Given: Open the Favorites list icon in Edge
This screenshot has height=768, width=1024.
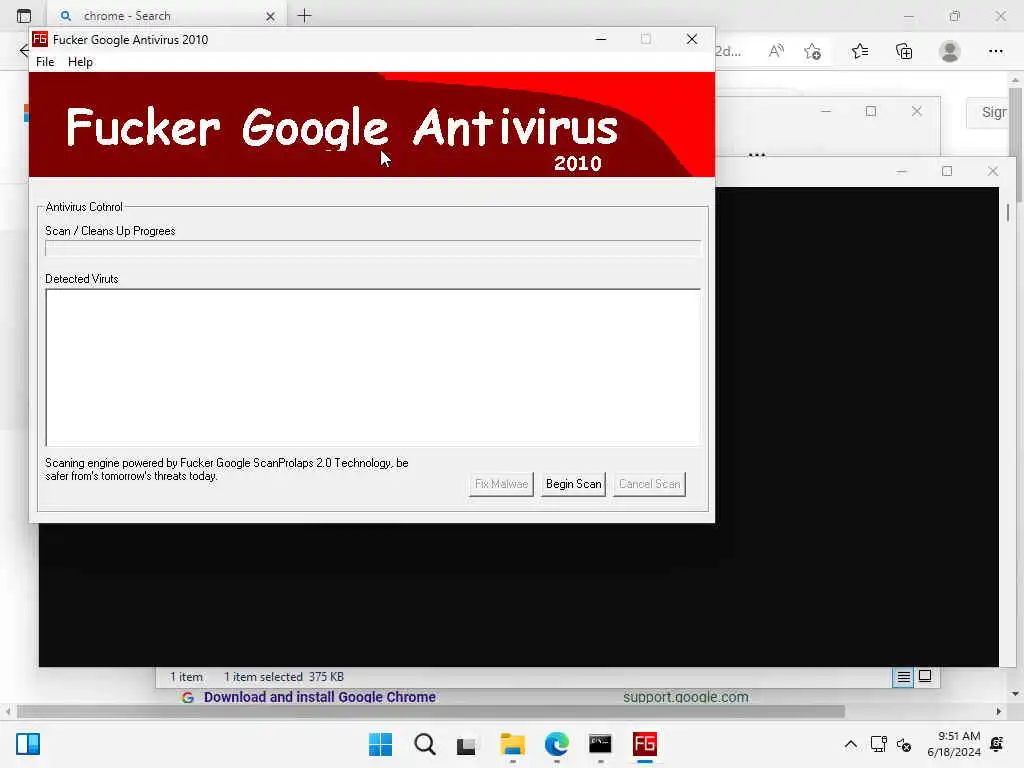Looking at the screenshot, I should (859, 51).
